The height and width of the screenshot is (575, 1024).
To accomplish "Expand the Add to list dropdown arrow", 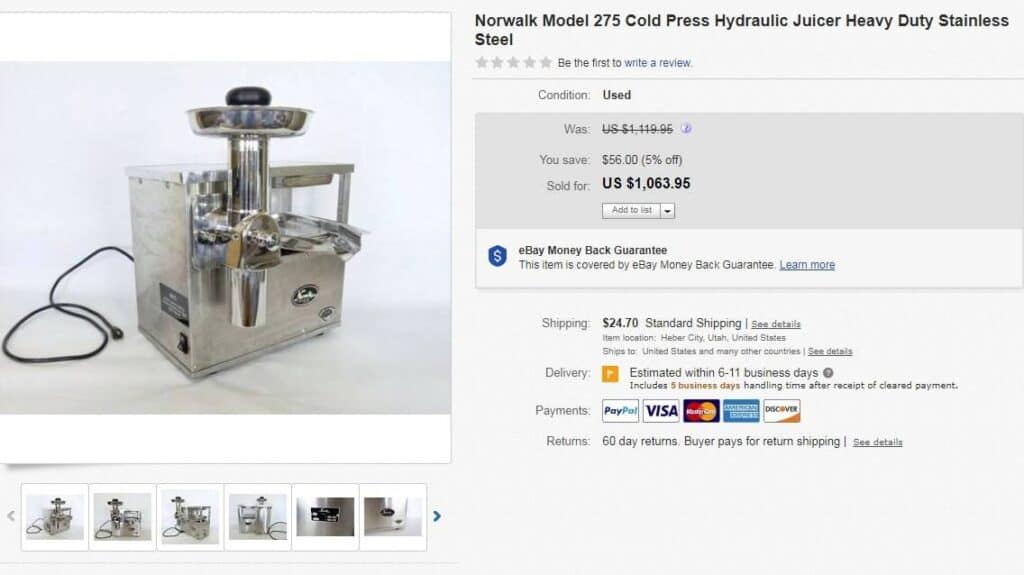I will pos(667,211).
